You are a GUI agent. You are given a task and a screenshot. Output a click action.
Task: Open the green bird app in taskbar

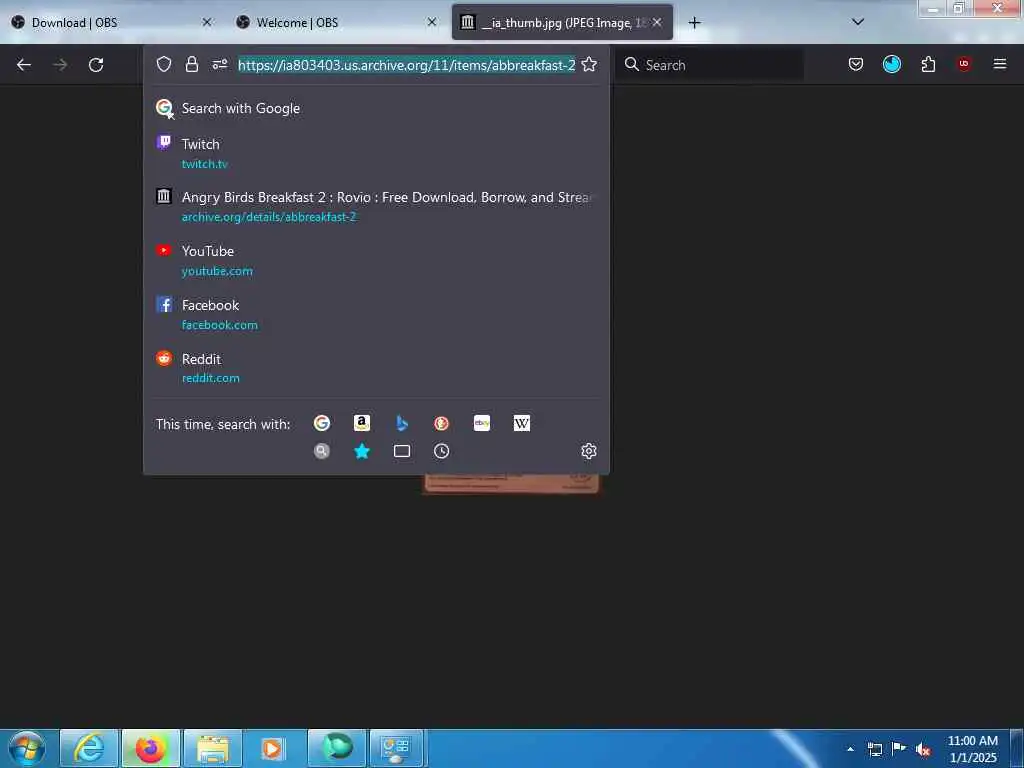(336, 748)
